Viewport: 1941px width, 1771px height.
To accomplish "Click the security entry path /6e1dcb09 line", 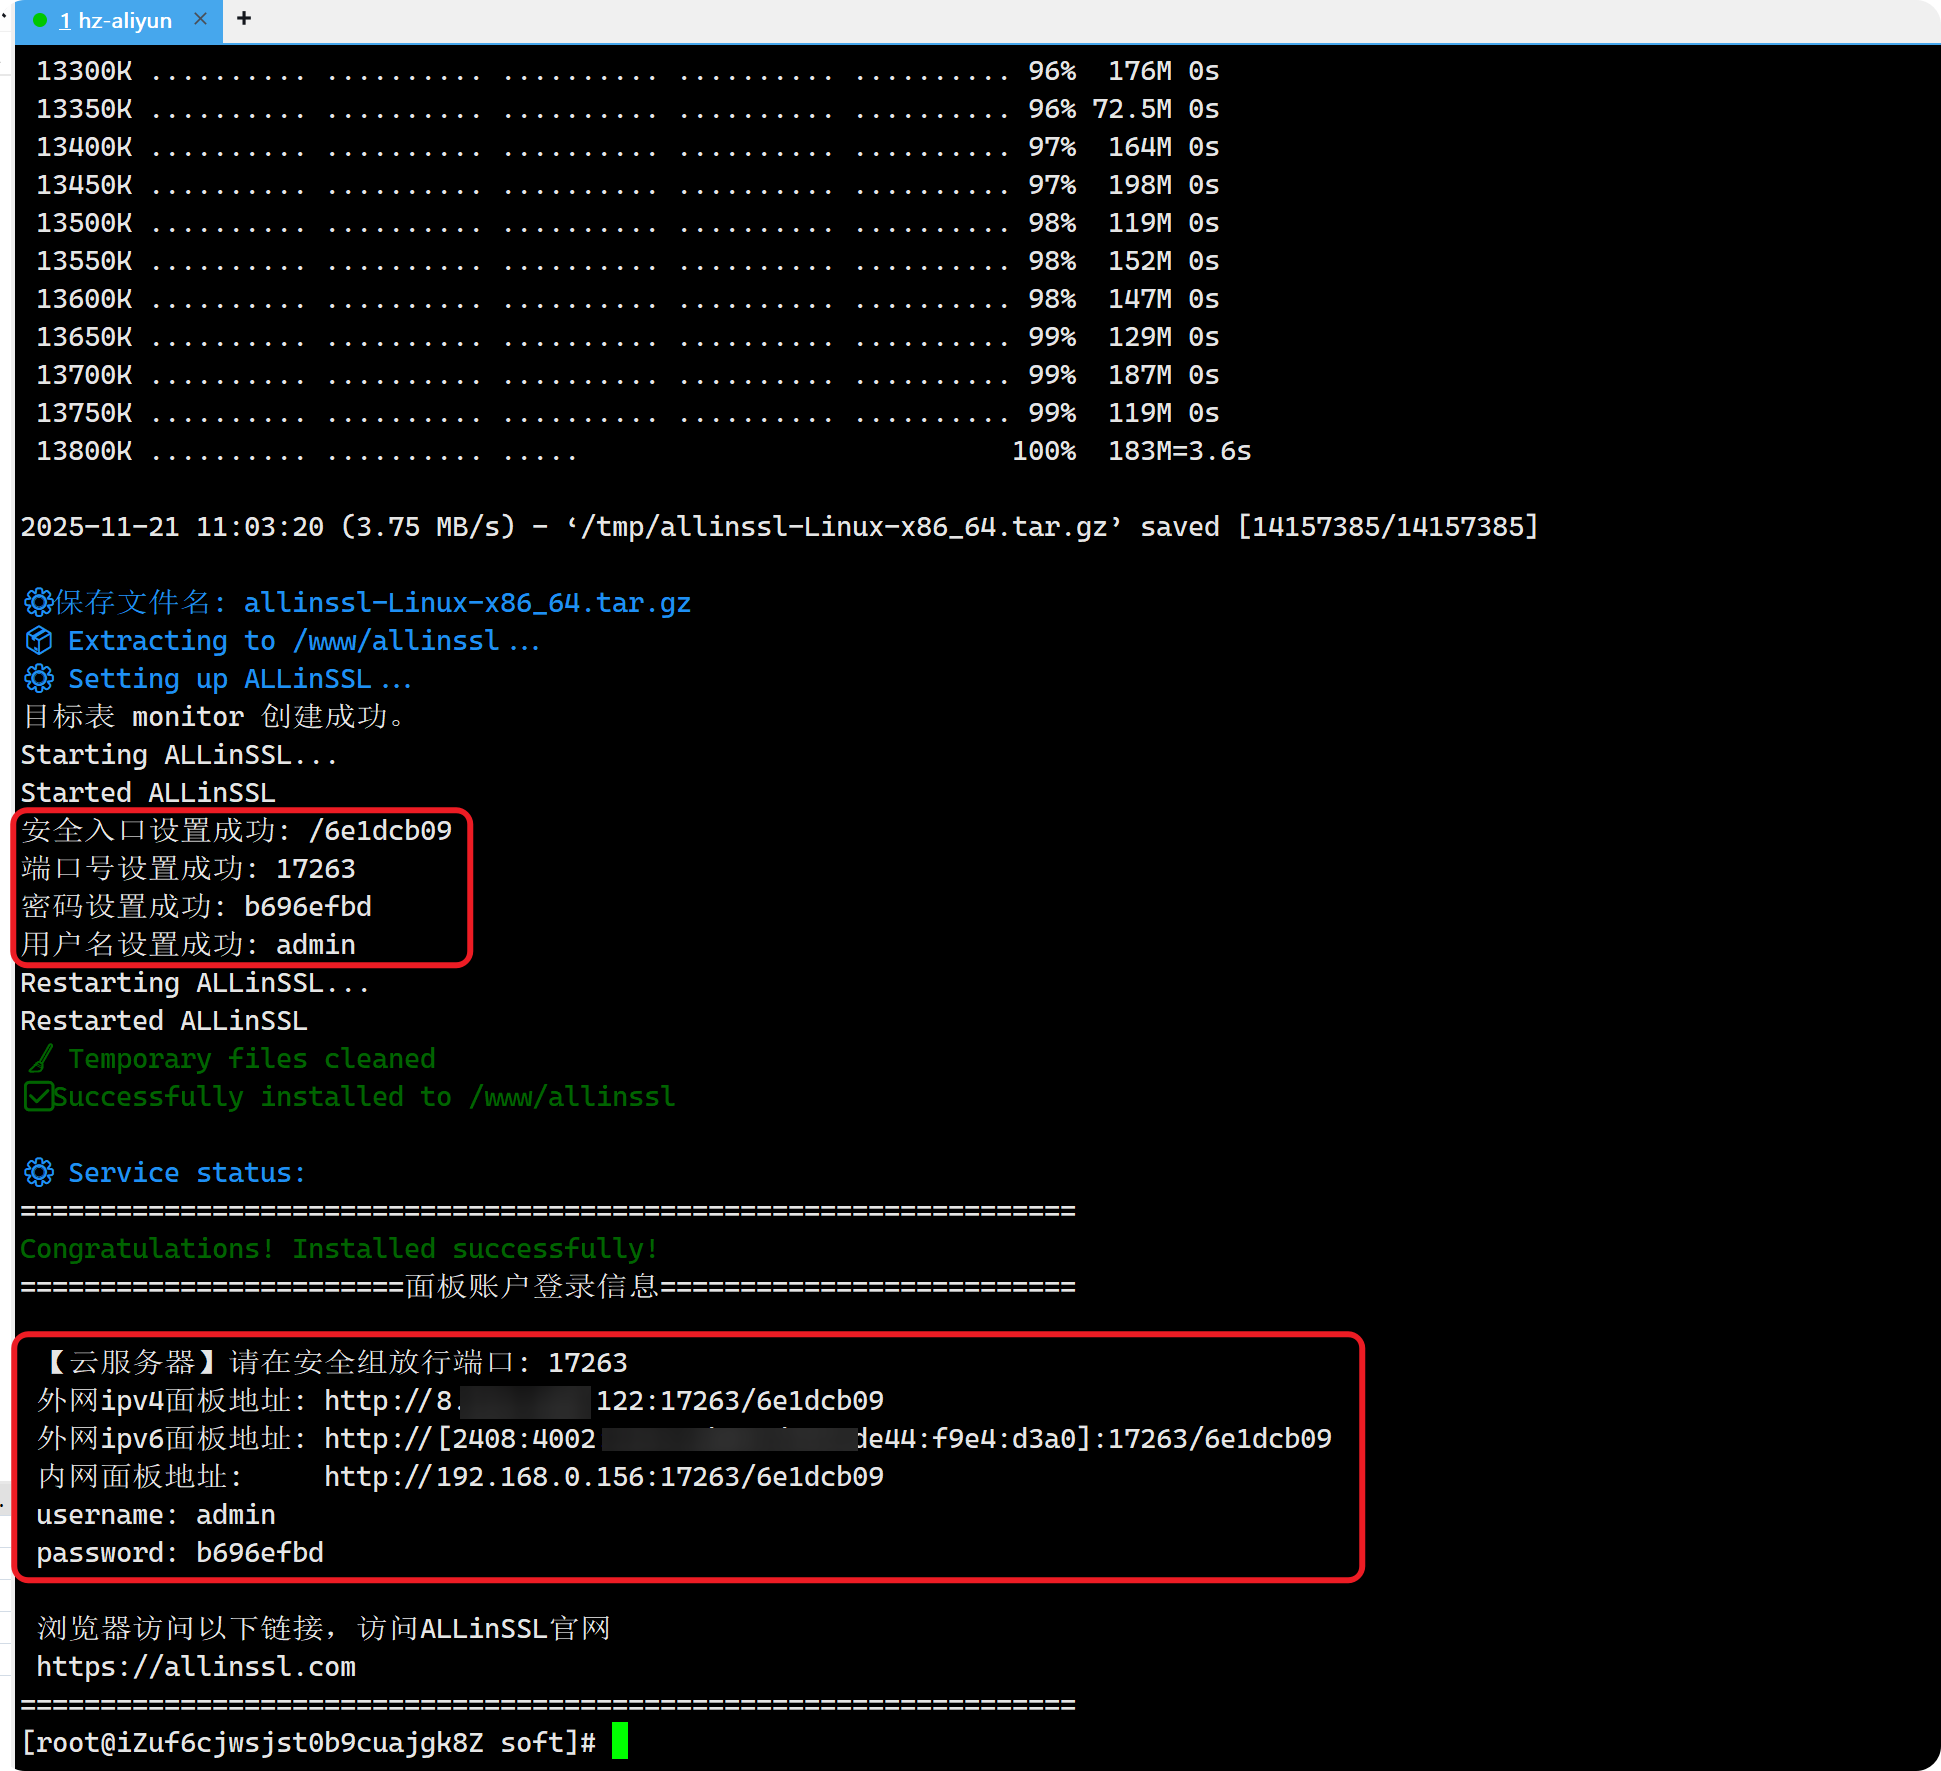I will [380, 831].
